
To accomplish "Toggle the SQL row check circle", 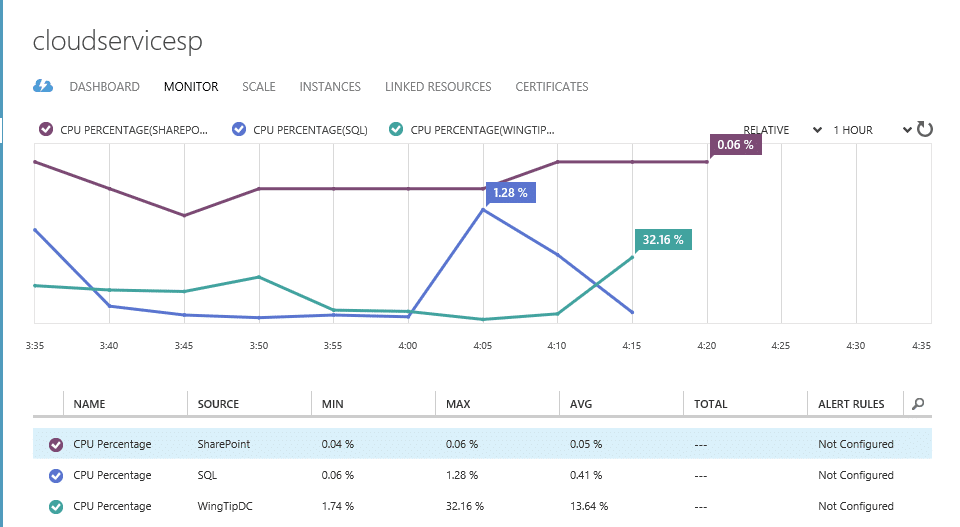I will tap(56, 476).
